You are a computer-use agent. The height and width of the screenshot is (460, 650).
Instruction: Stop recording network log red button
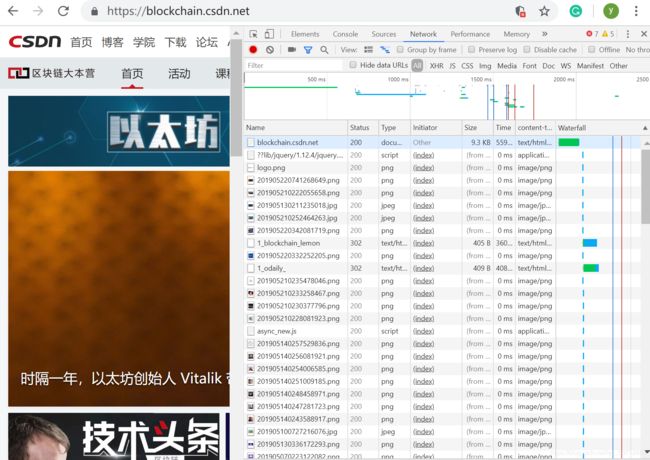tap(253, 50)
